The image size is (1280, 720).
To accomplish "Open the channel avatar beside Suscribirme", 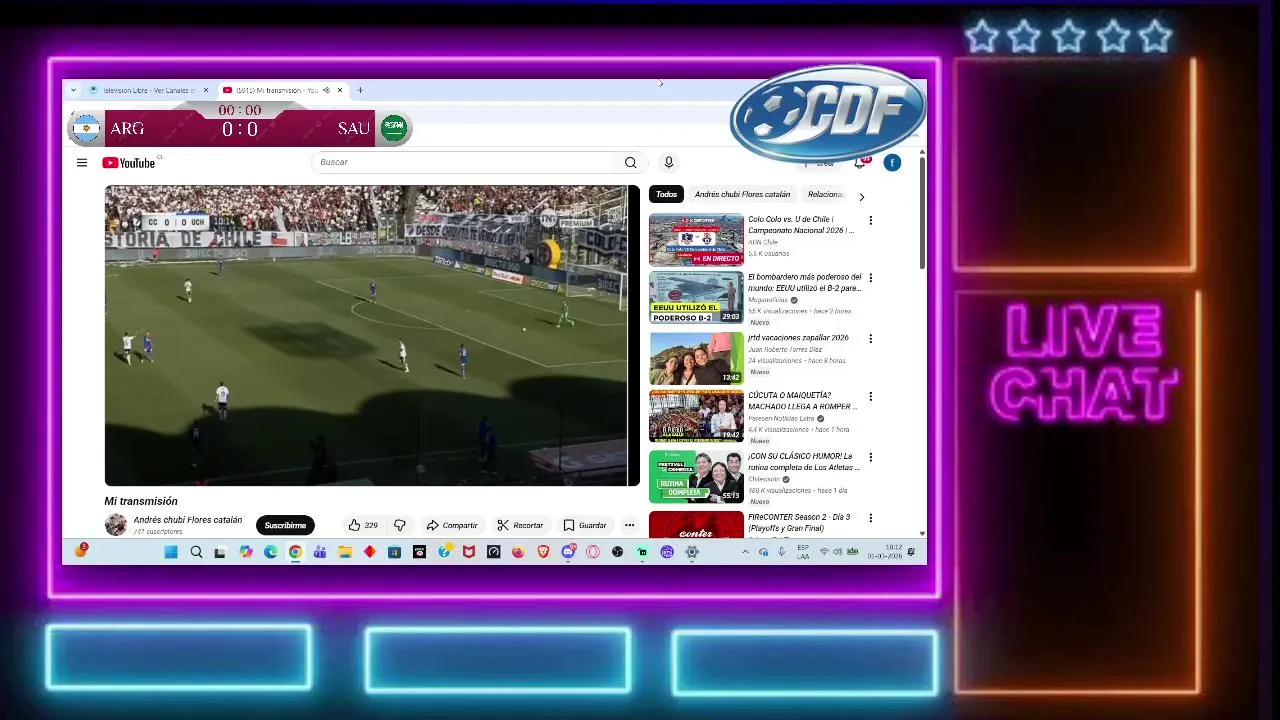I will (x=116, y=525).
